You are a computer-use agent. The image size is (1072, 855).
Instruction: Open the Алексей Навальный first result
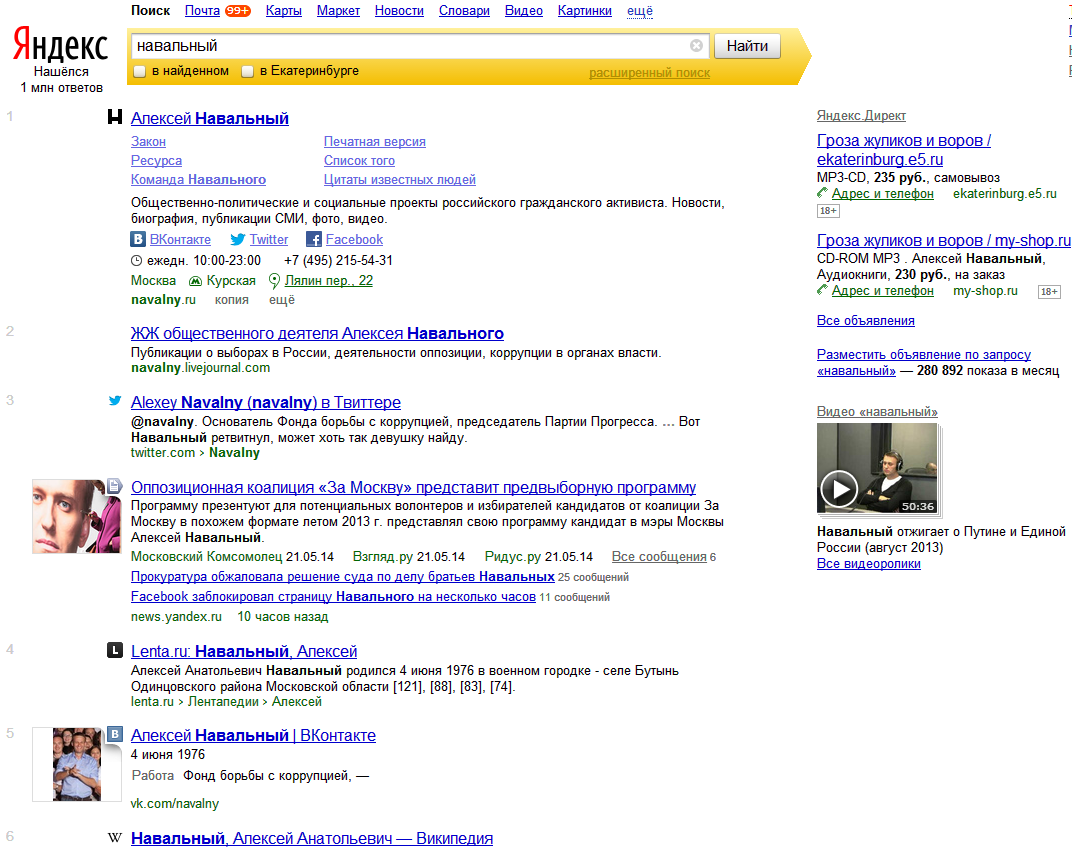(210, 118)
